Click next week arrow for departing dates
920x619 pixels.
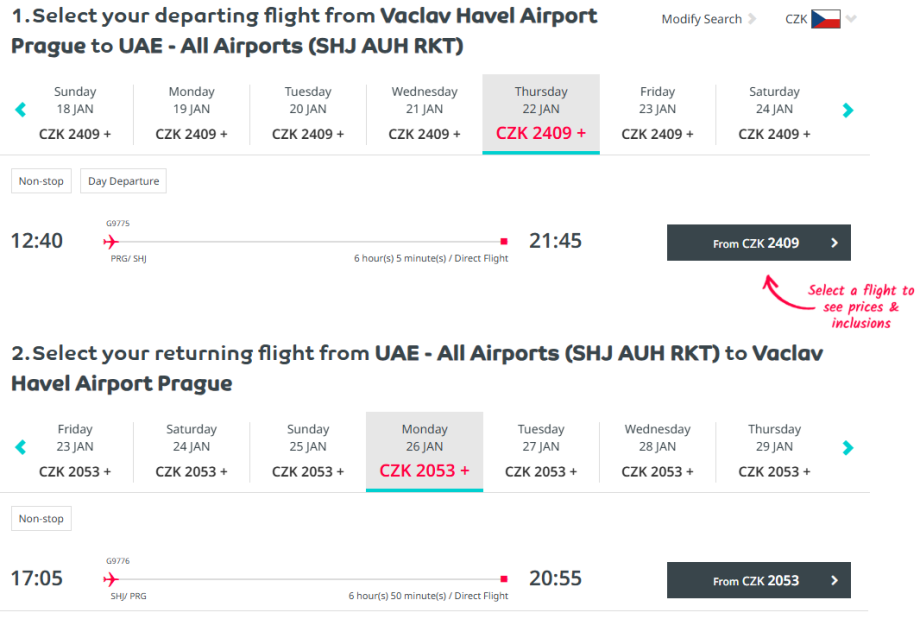point(848,110)
